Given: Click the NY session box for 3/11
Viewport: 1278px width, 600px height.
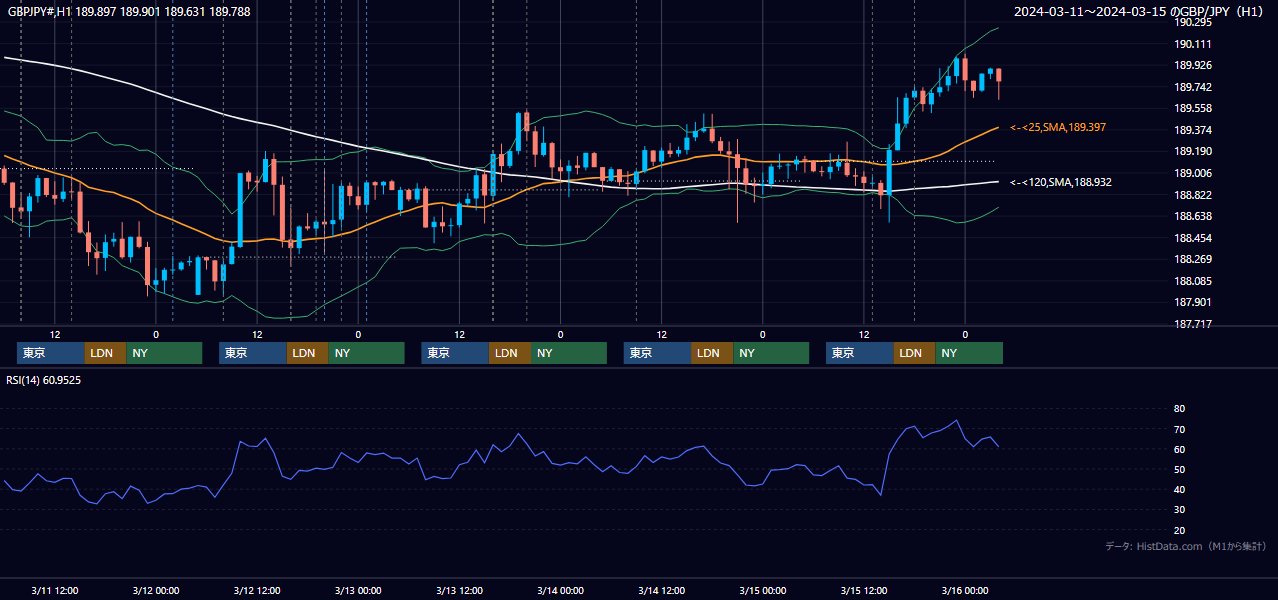Looking at the screenshot, I should [164, 353].
